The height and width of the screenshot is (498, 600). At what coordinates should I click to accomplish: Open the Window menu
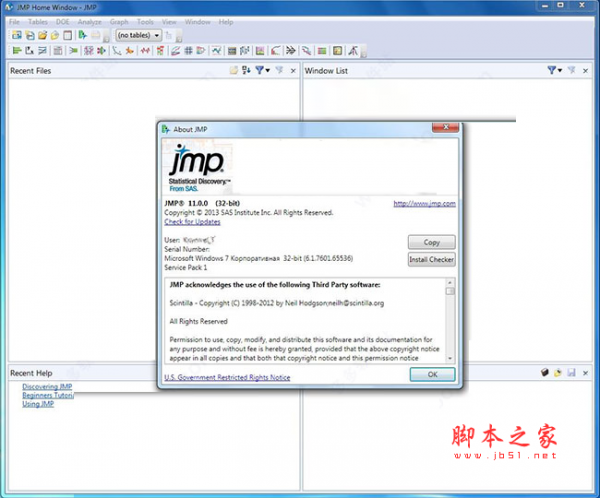[197, 22]
